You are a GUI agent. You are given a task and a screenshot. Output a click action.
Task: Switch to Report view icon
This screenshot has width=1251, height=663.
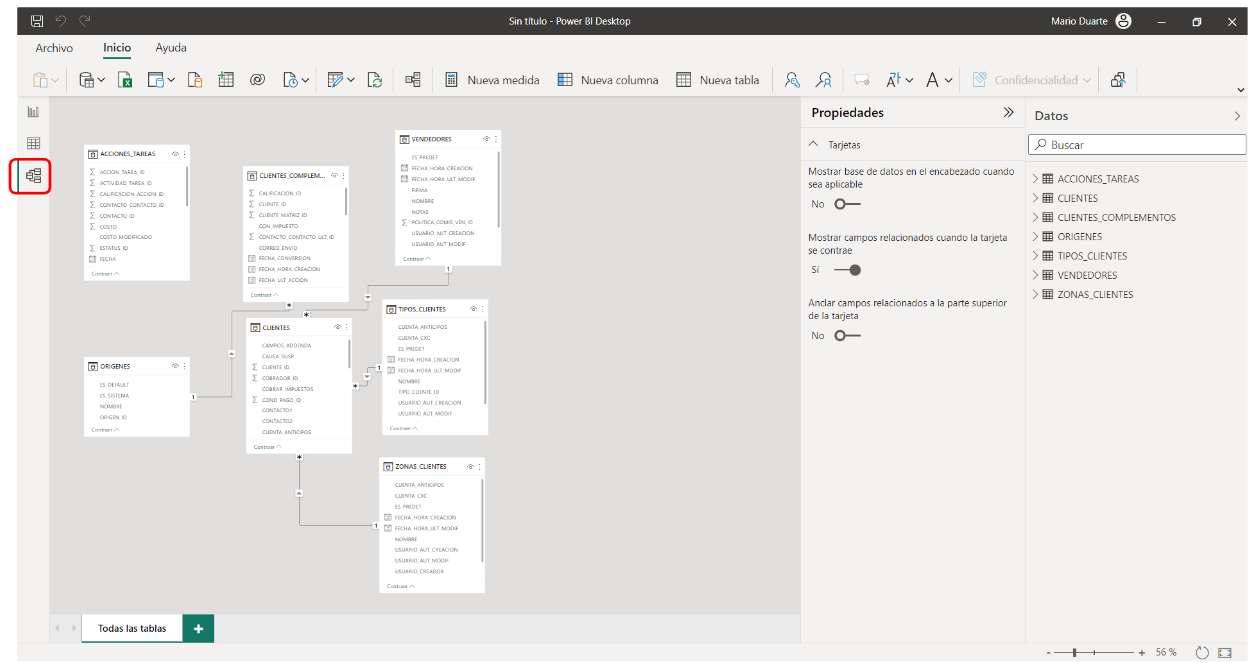[x=33, y=112]
